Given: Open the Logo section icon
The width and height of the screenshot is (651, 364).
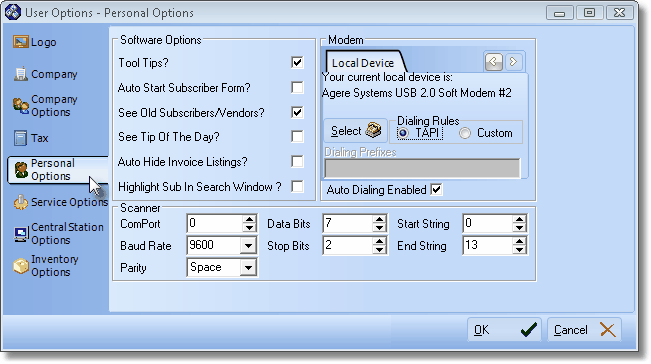Looking at the screenshot, I should tap(20, 42).
